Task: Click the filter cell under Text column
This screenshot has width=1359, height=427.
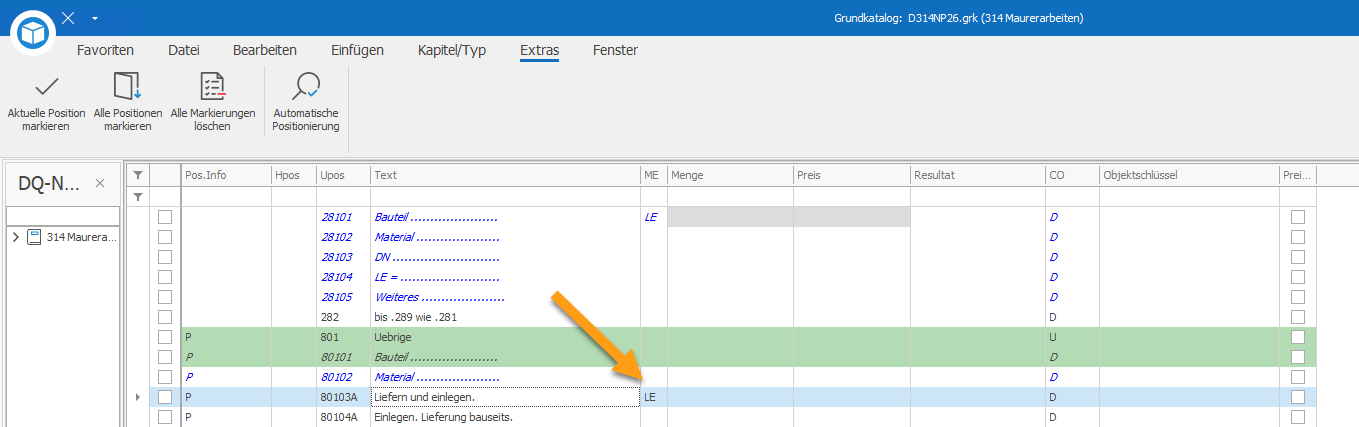Action: pos(505,196)
